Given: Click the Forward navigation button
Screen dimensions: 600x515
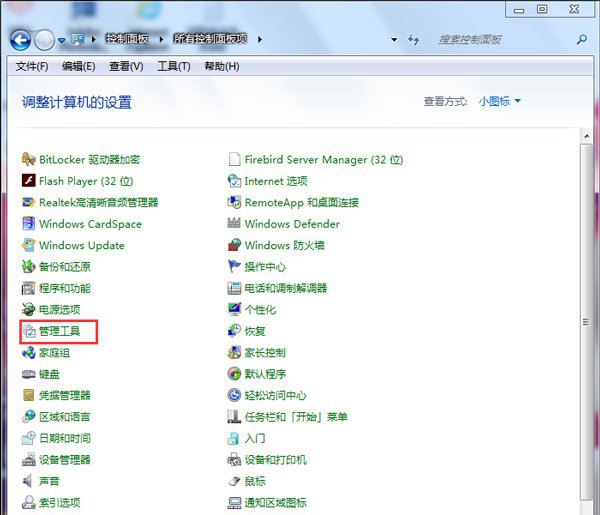Looking at the screenshot, I should (44, 40).
